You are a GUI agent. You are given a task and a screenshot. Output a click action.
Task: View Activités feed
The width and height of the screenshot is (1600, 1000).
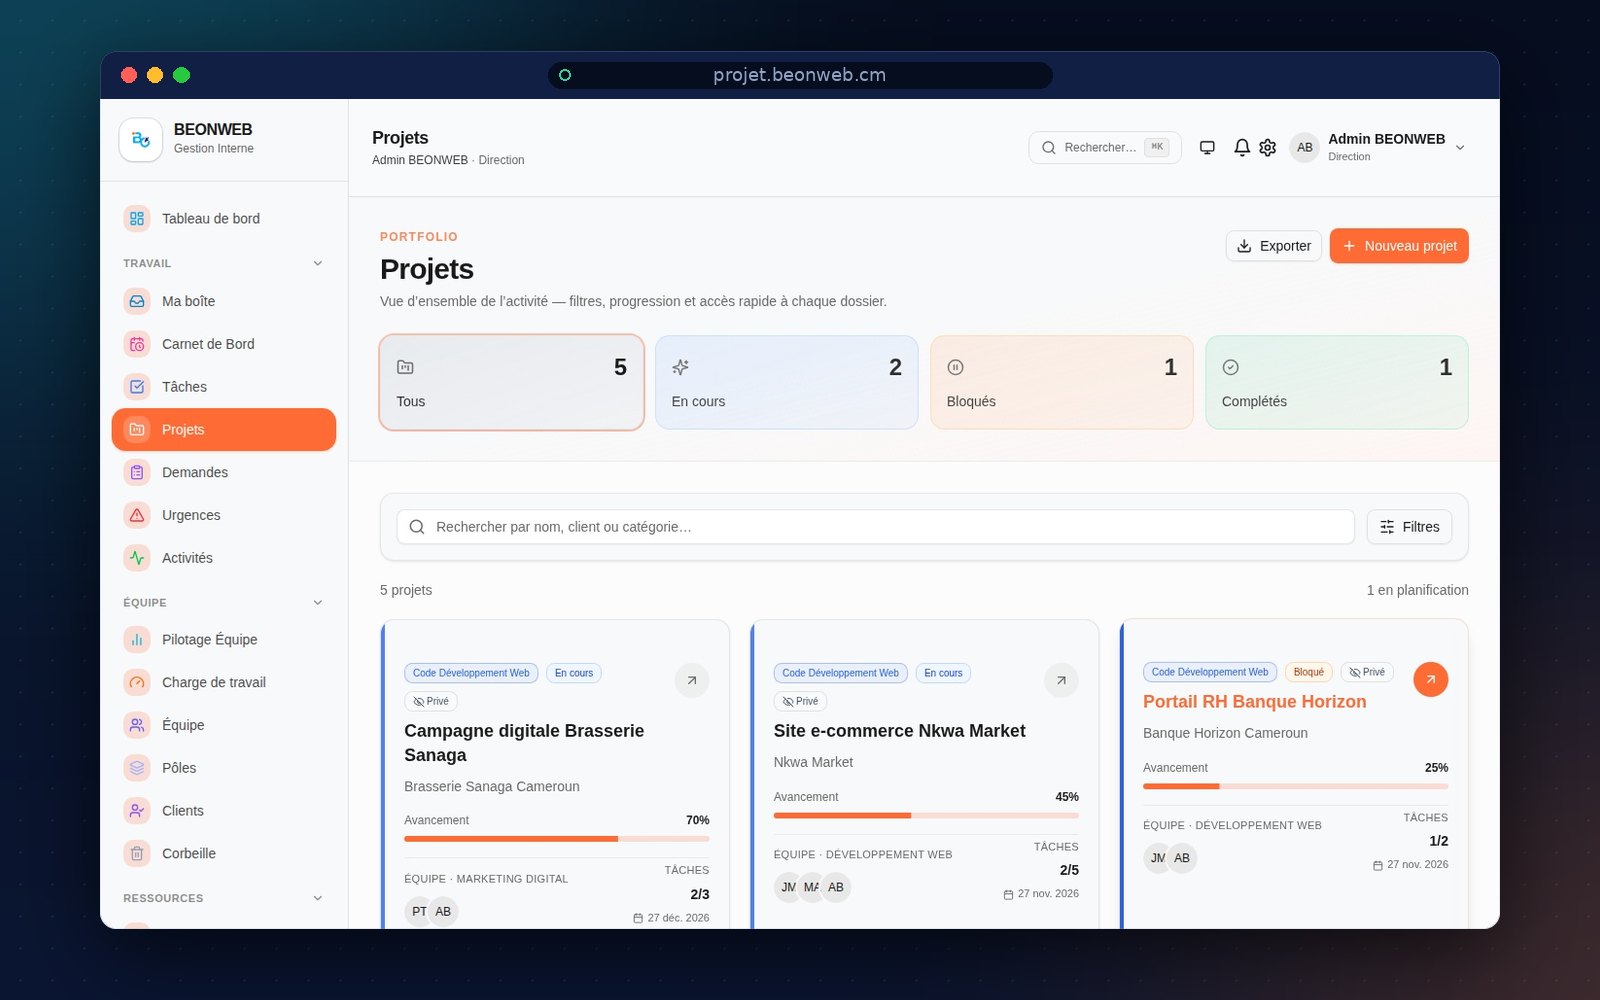click(x=224, y=558)
